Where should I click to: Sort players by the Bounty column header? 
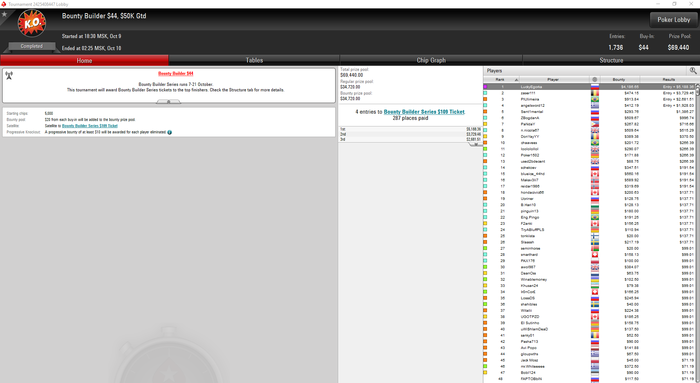pos(619,79)
